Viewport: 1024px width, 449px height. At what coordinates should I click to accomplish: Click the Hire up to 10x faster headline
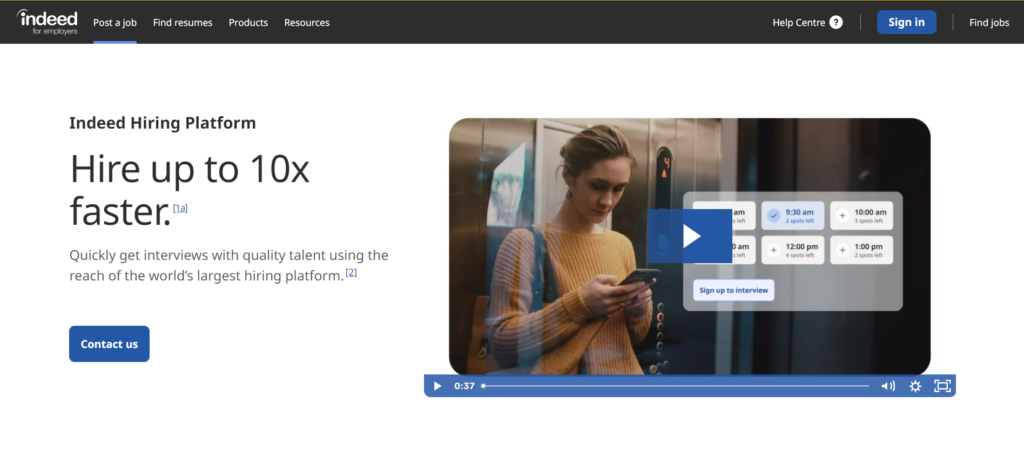pyautogui.click(x=189, y=189)
